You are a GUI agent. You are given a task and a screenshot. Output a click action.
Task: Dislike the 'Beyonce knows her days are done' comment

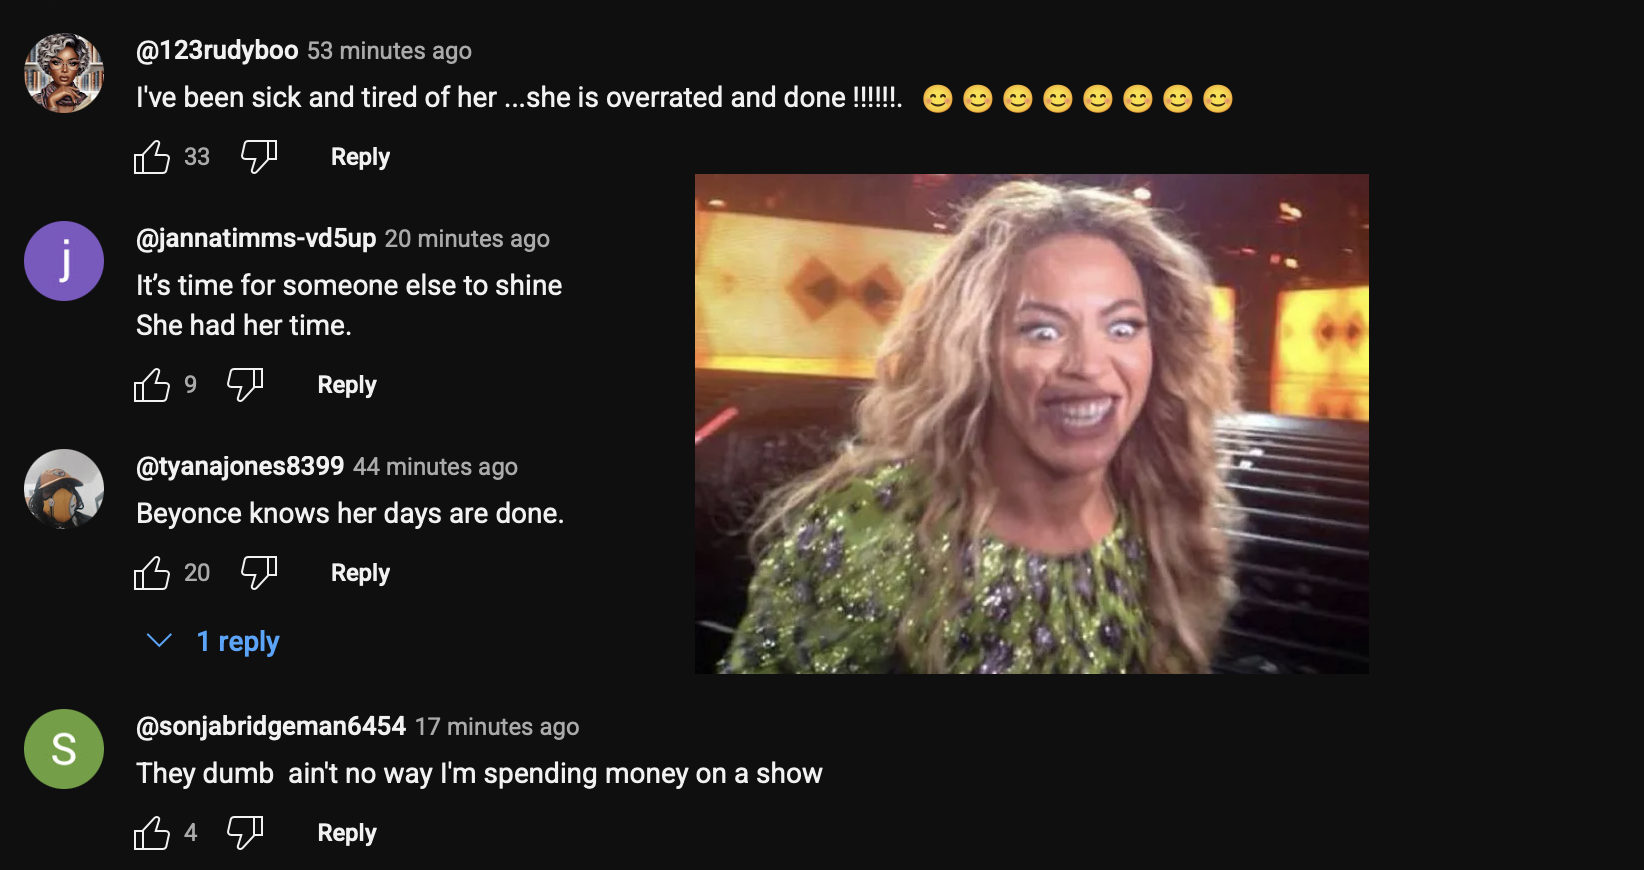[259, 573]
